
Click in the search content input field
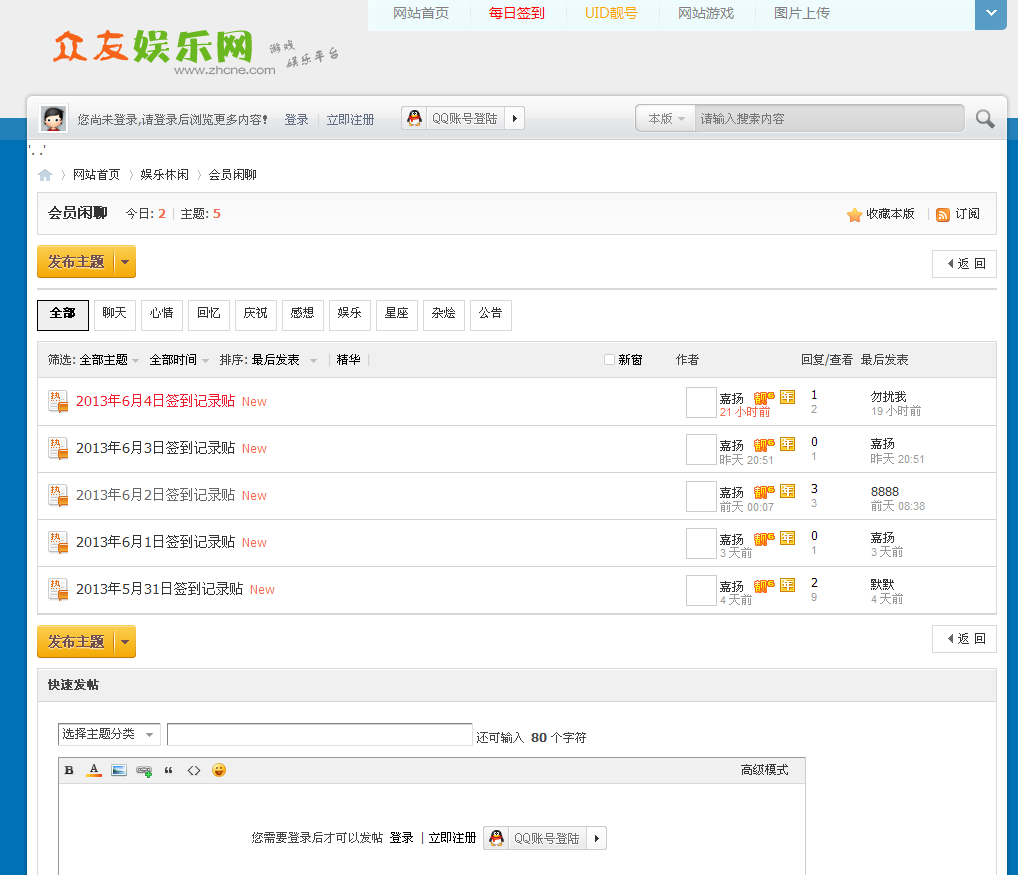pos(828,119)
